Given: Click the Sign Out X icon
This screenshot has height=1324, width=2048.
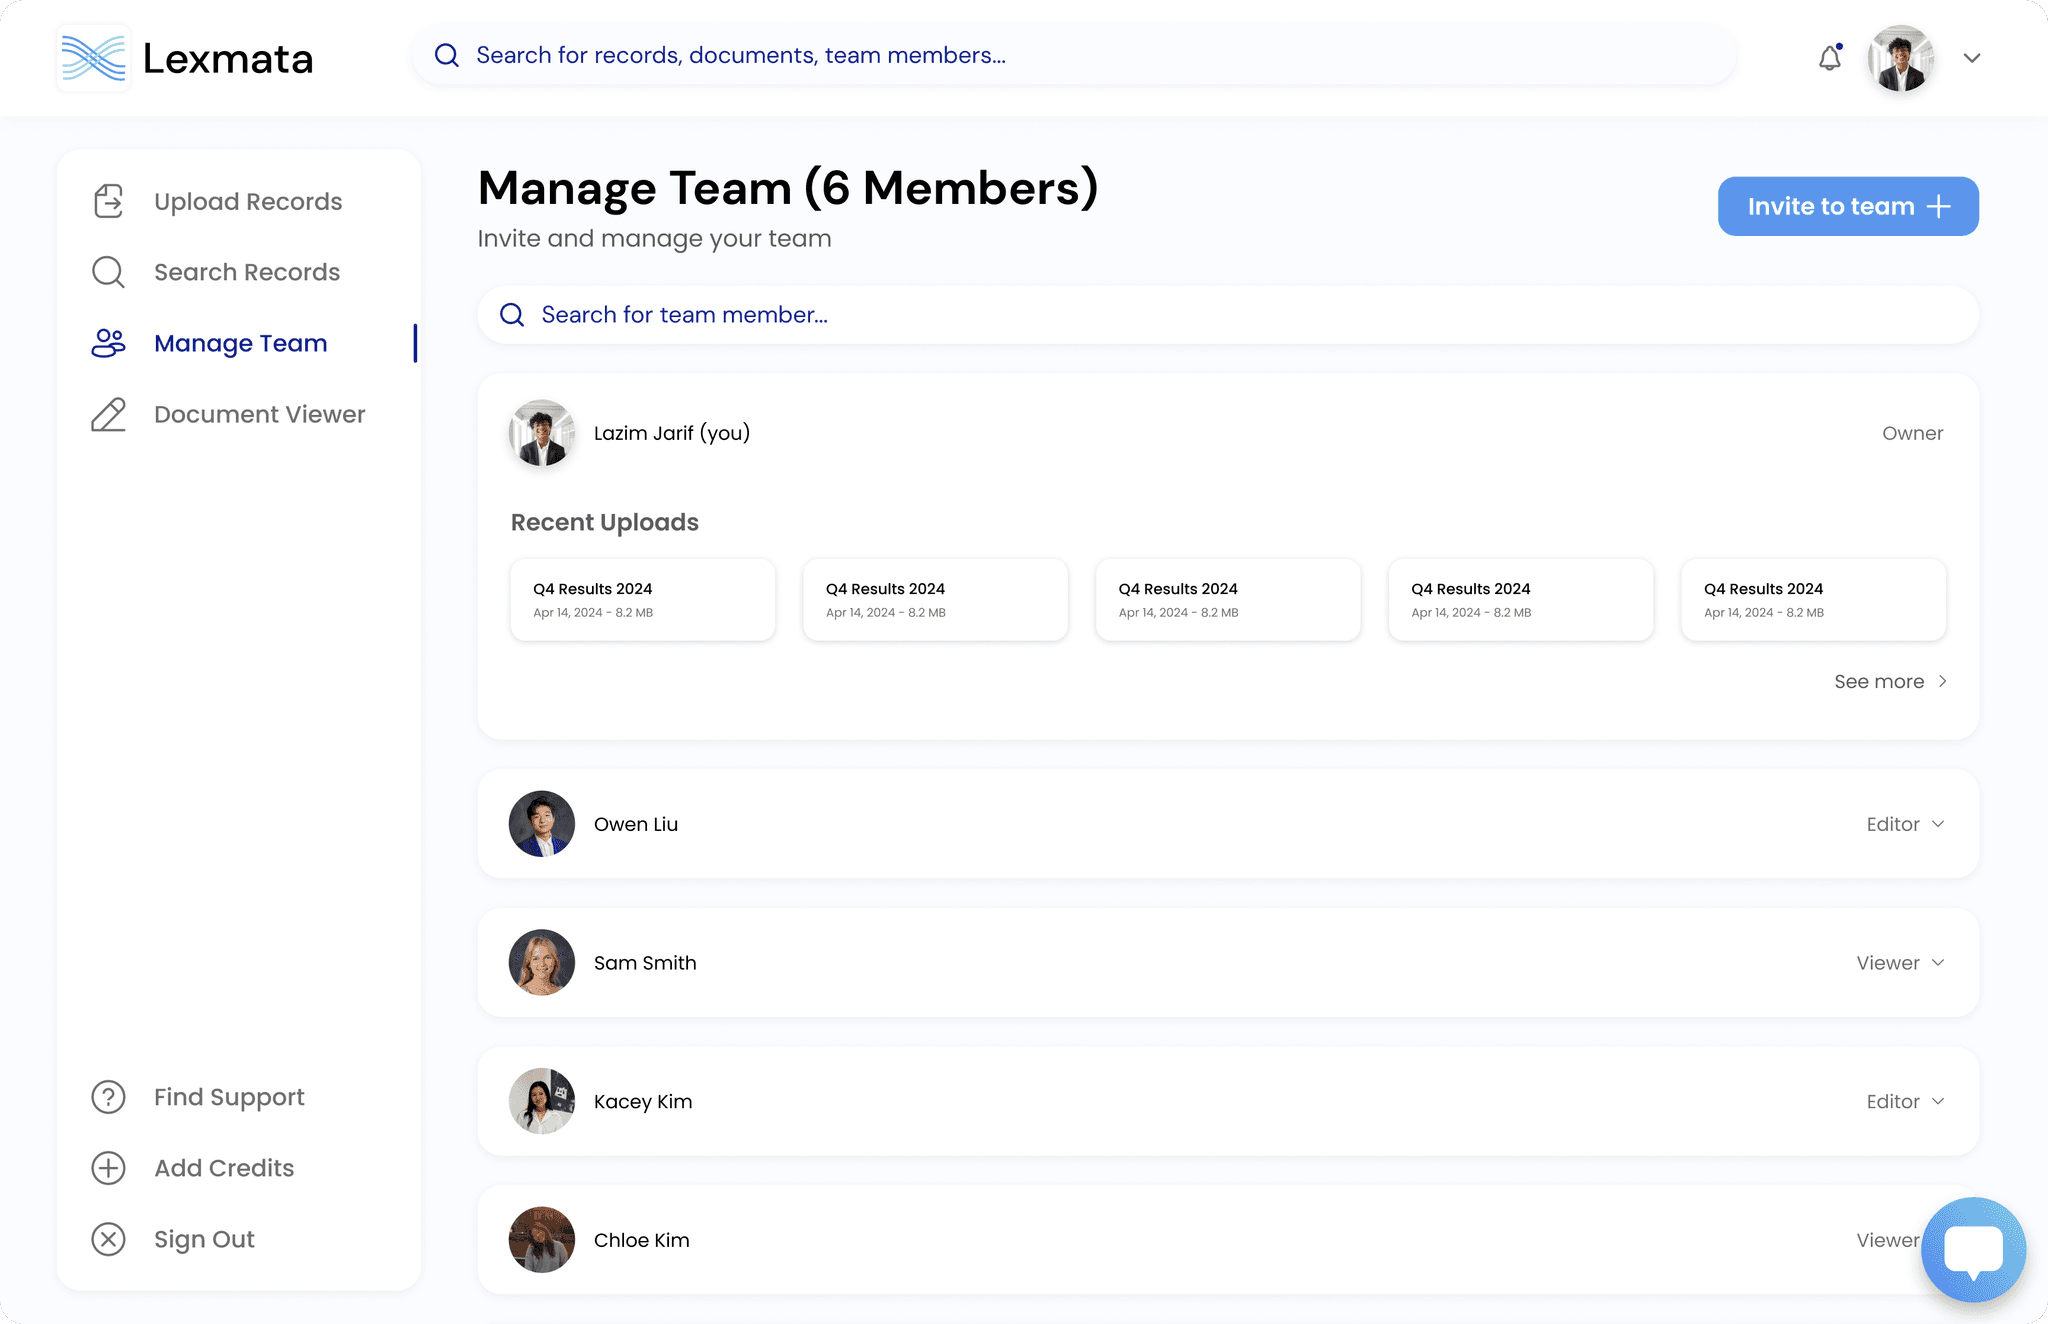Looking at the screenshot, I should [108, 1239].
